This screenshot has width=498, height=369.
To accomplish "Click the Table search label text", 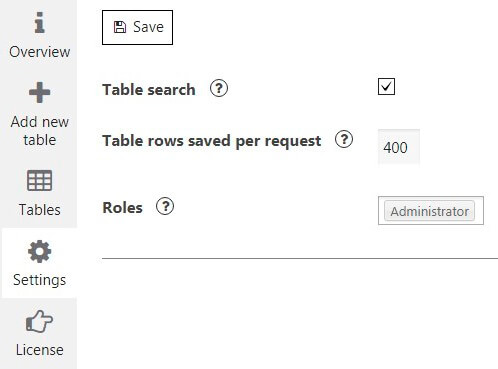I will (149, 90).
